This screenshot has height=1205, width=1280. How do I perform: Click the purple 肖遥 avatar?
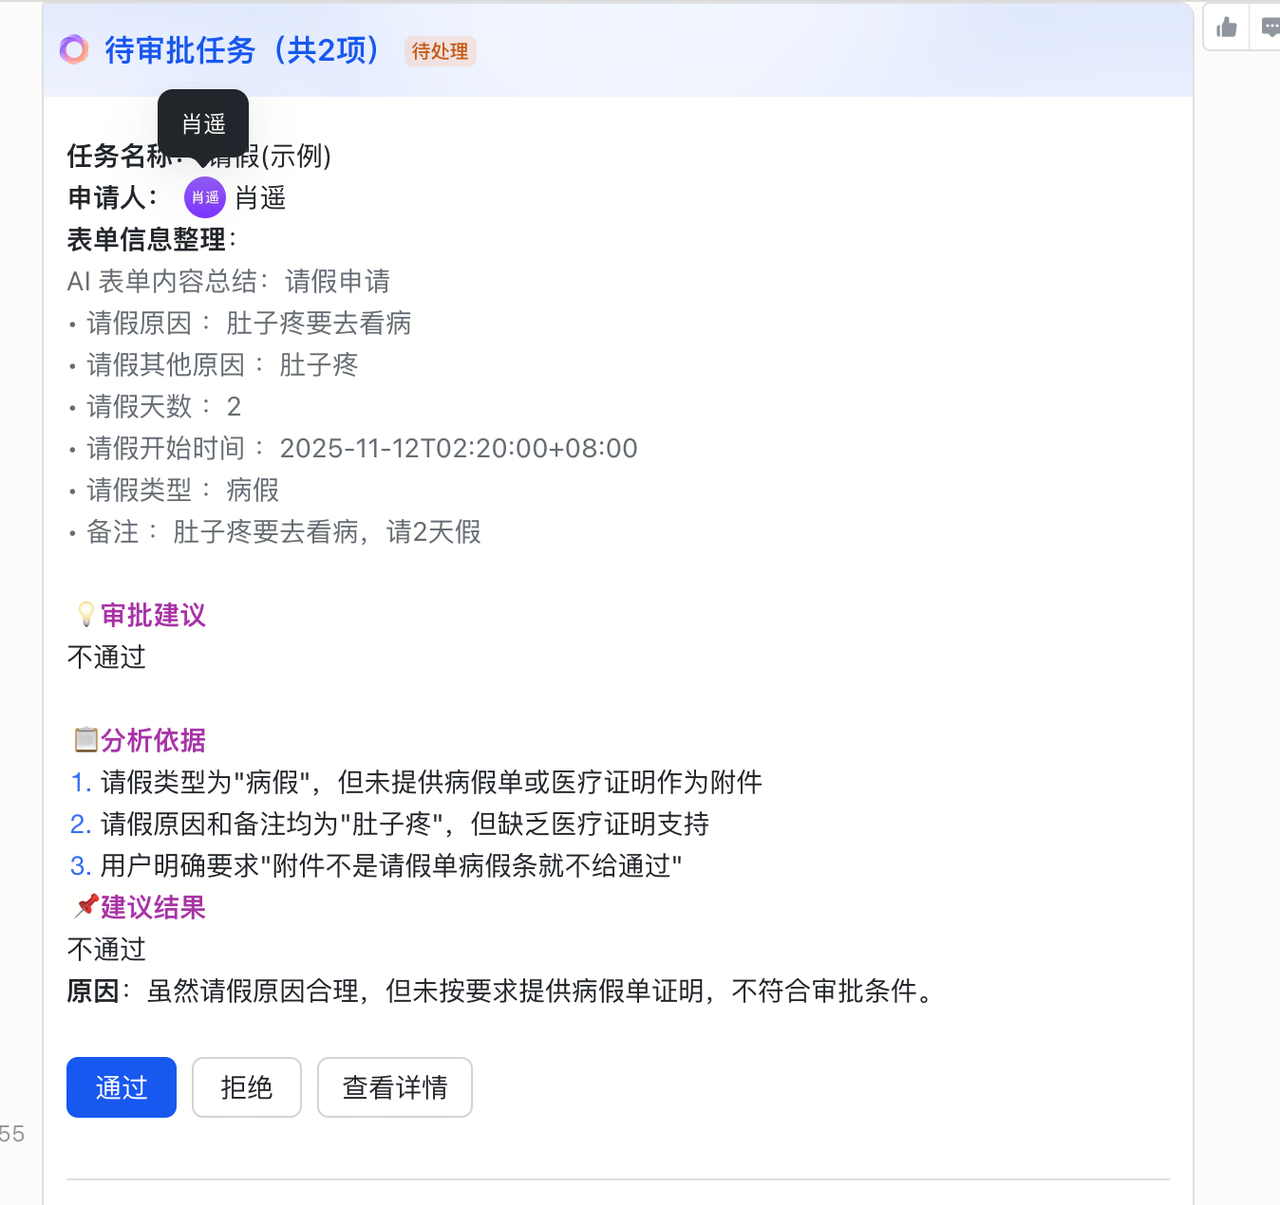click(204, 198)
